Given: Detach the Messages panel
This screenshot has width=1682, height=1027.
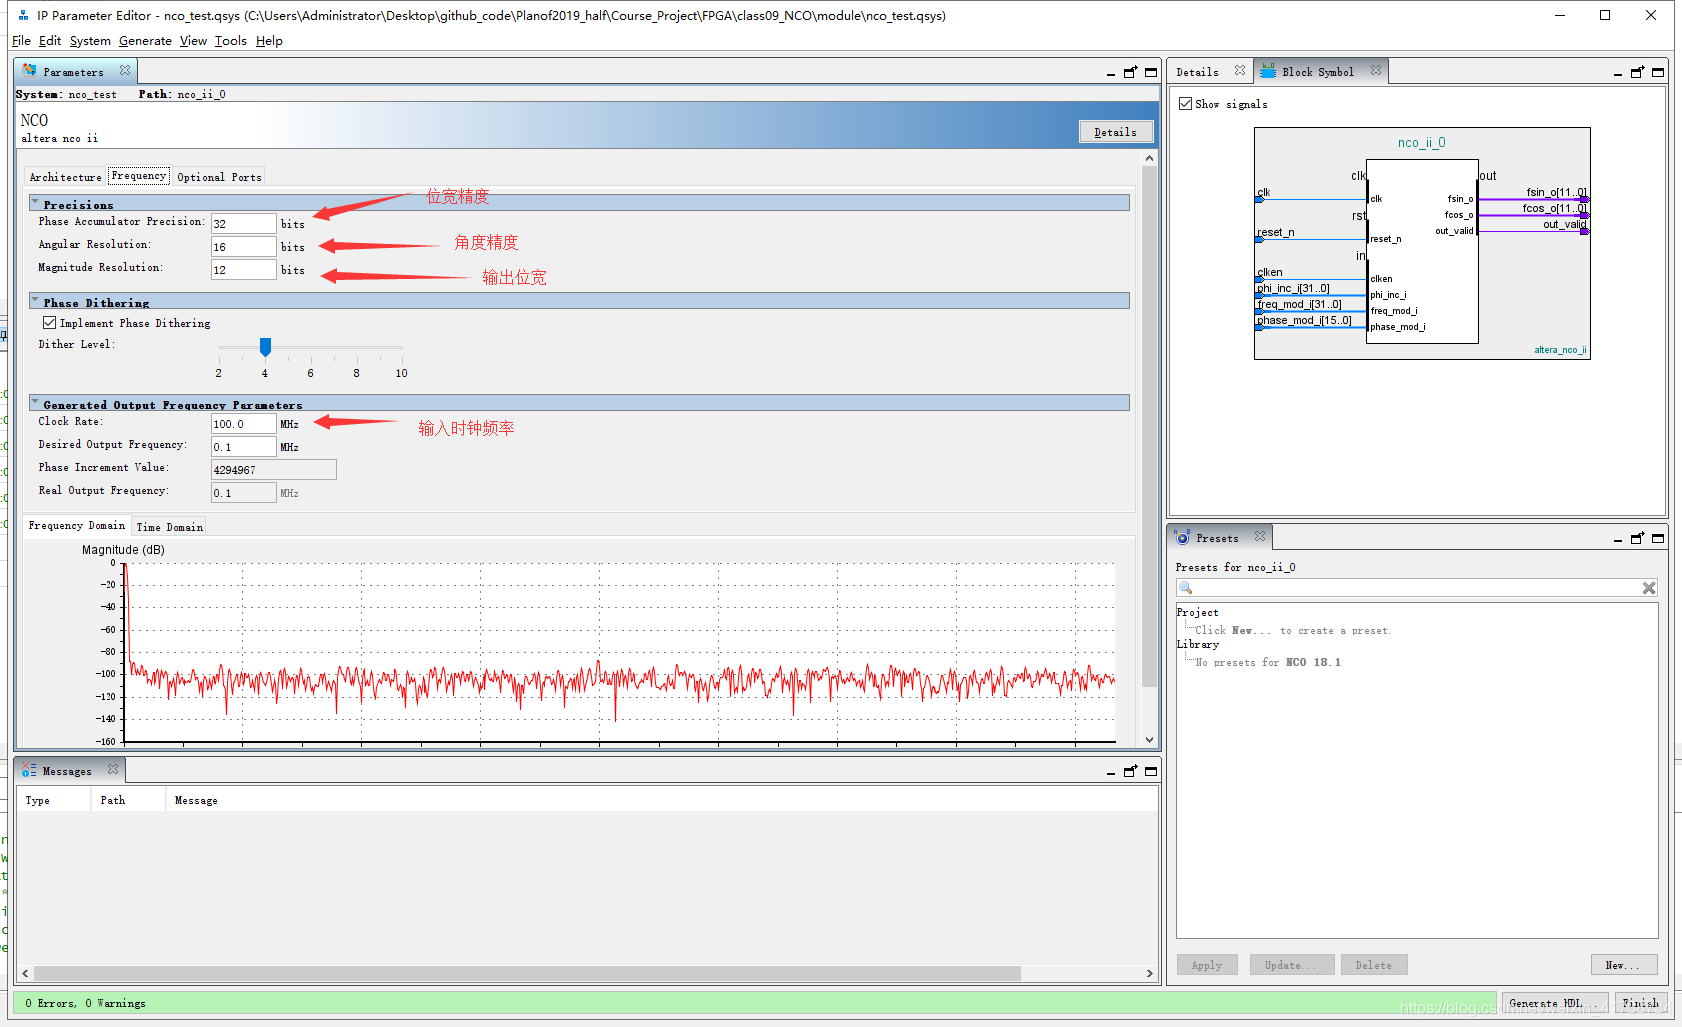Looking at the screenshot, I should 1131,771.
